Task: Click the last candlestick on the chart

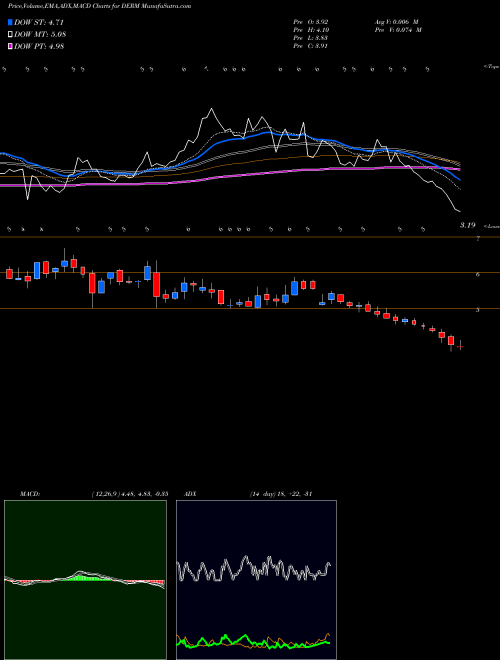Action: pyautogui.click(x=460, y=346)
